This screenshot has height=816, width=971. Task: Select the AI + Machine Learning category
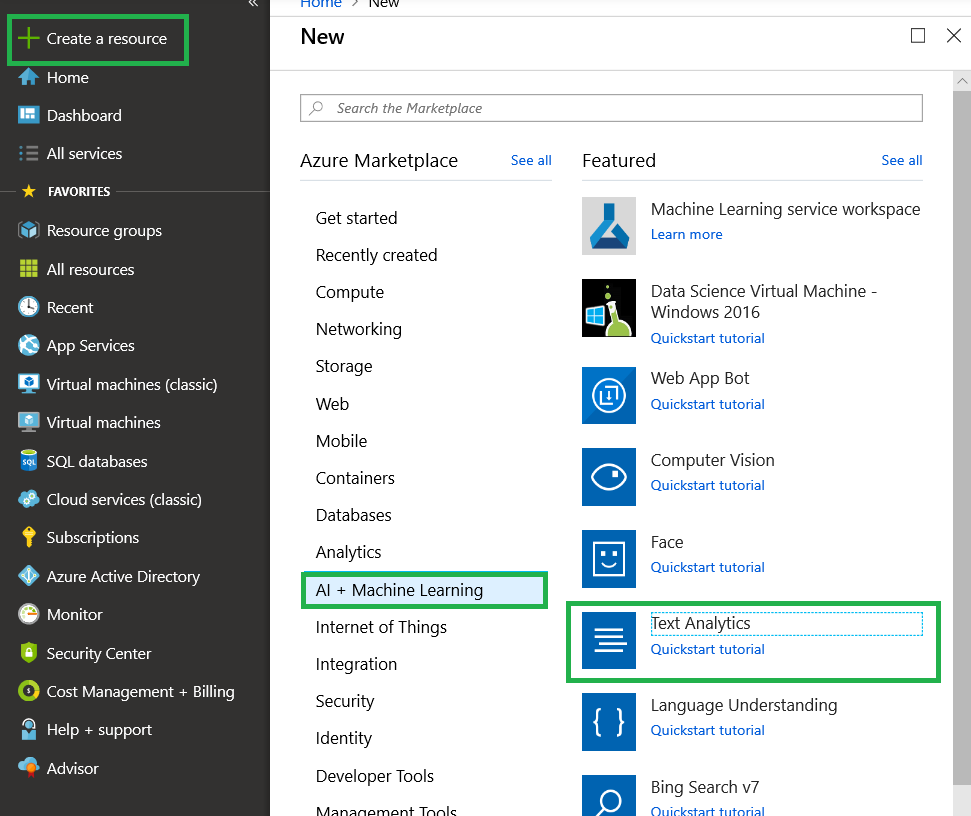tap(425, 590)
